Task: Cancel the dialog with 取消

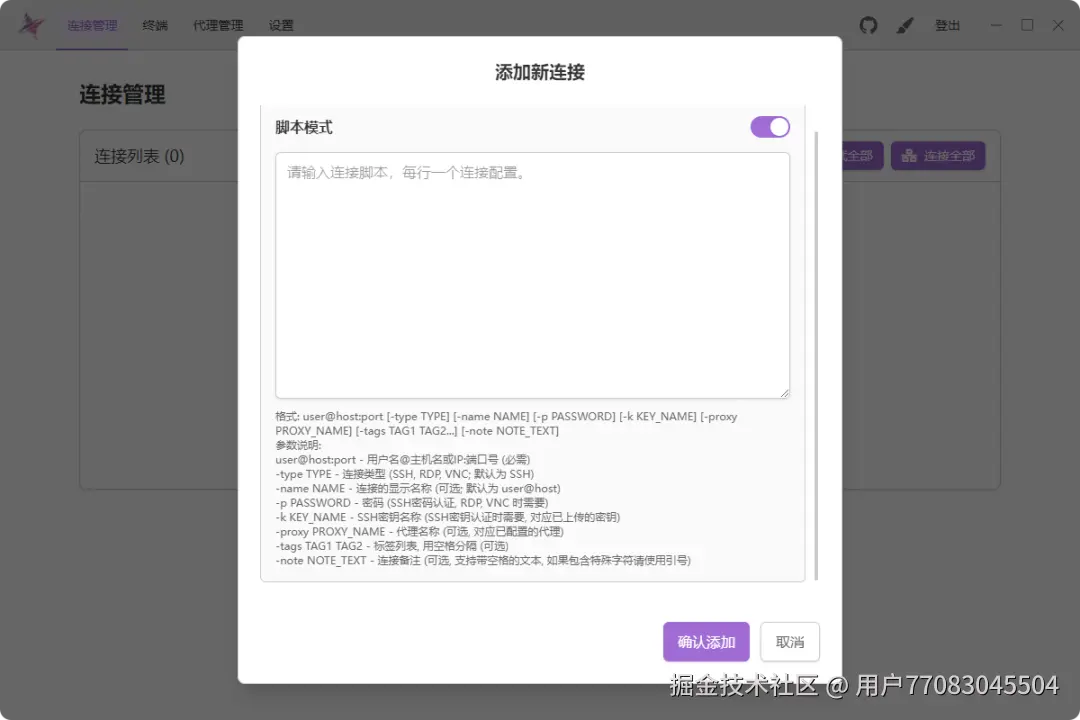Action: coord(790,641)
